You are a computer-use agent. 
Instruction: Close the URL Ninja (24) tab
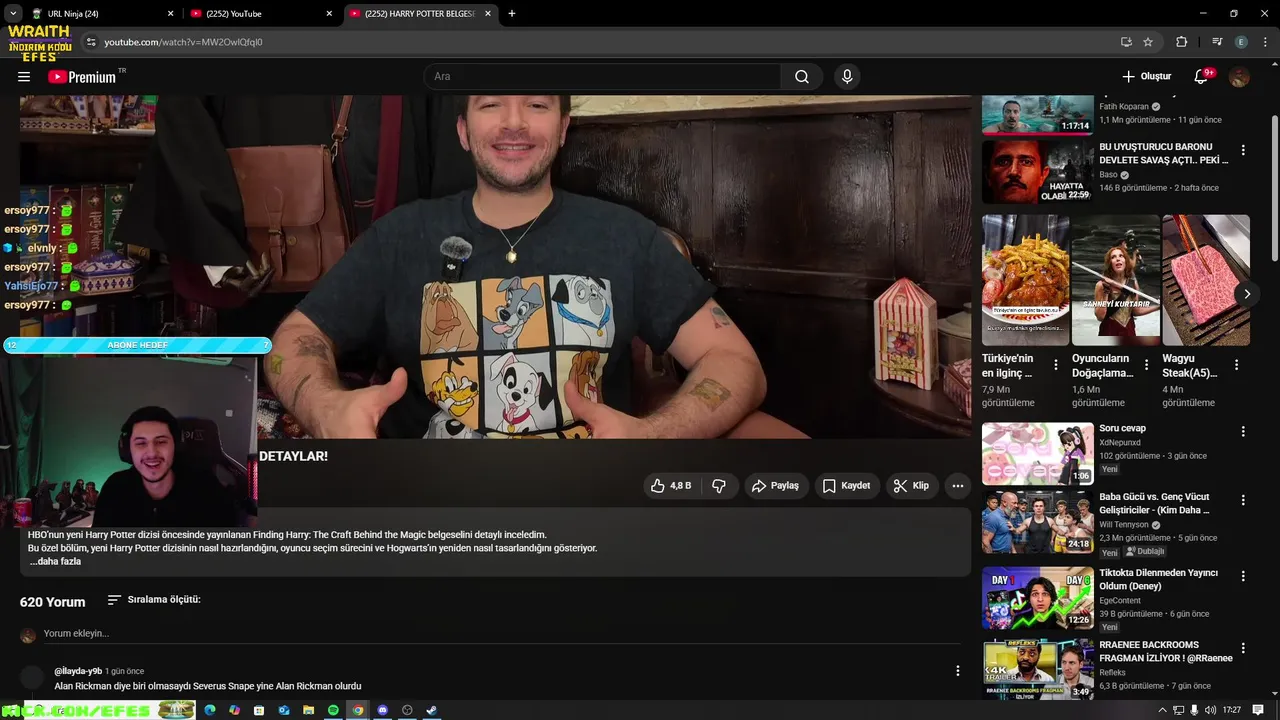170,14
